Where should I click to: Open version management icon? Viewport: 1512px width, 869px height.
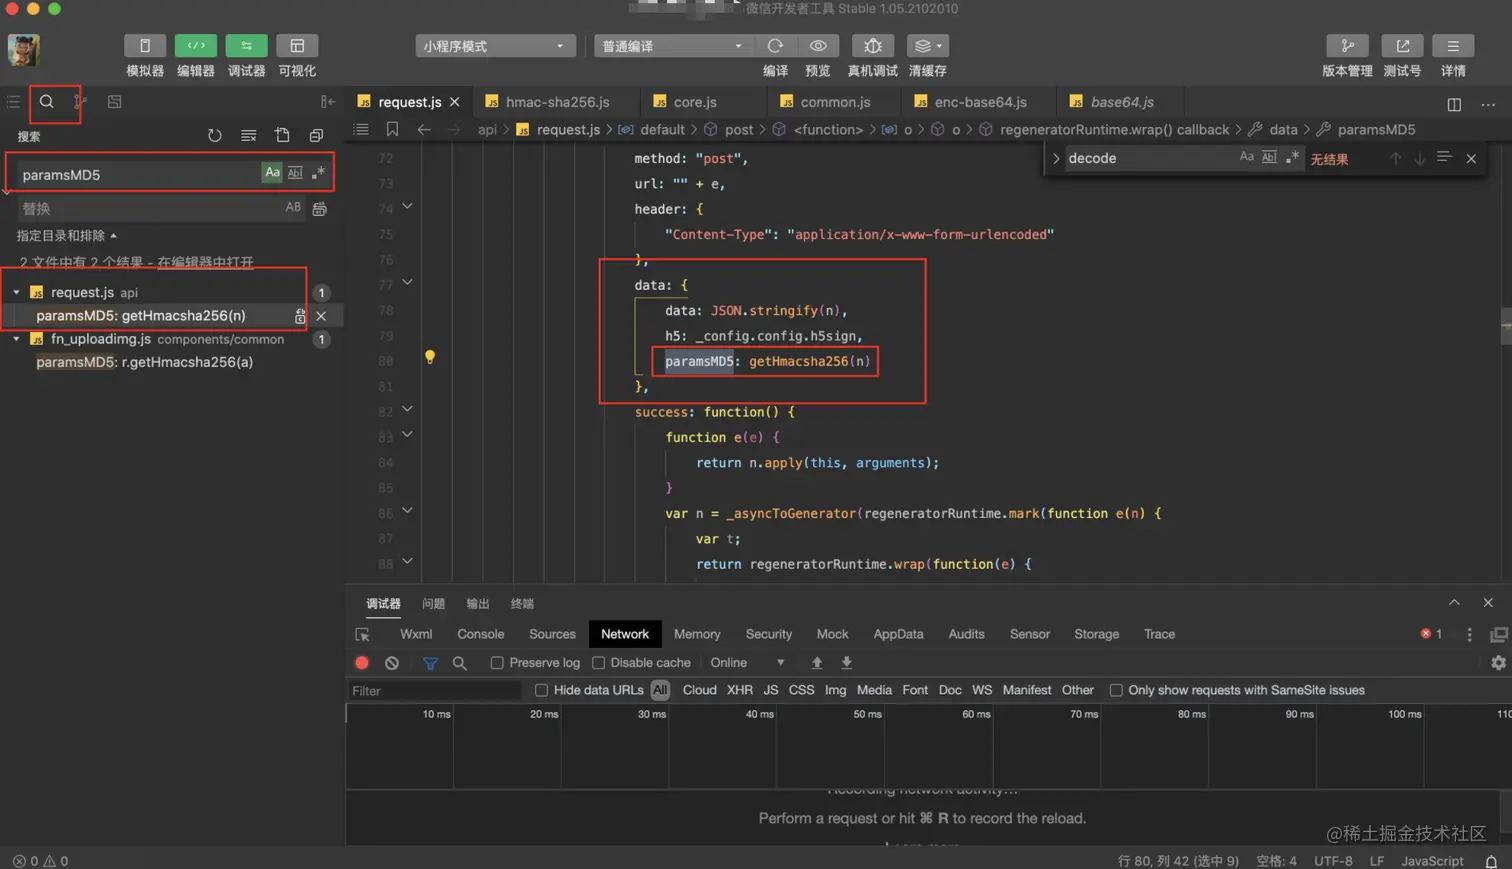click(1347, 46)
